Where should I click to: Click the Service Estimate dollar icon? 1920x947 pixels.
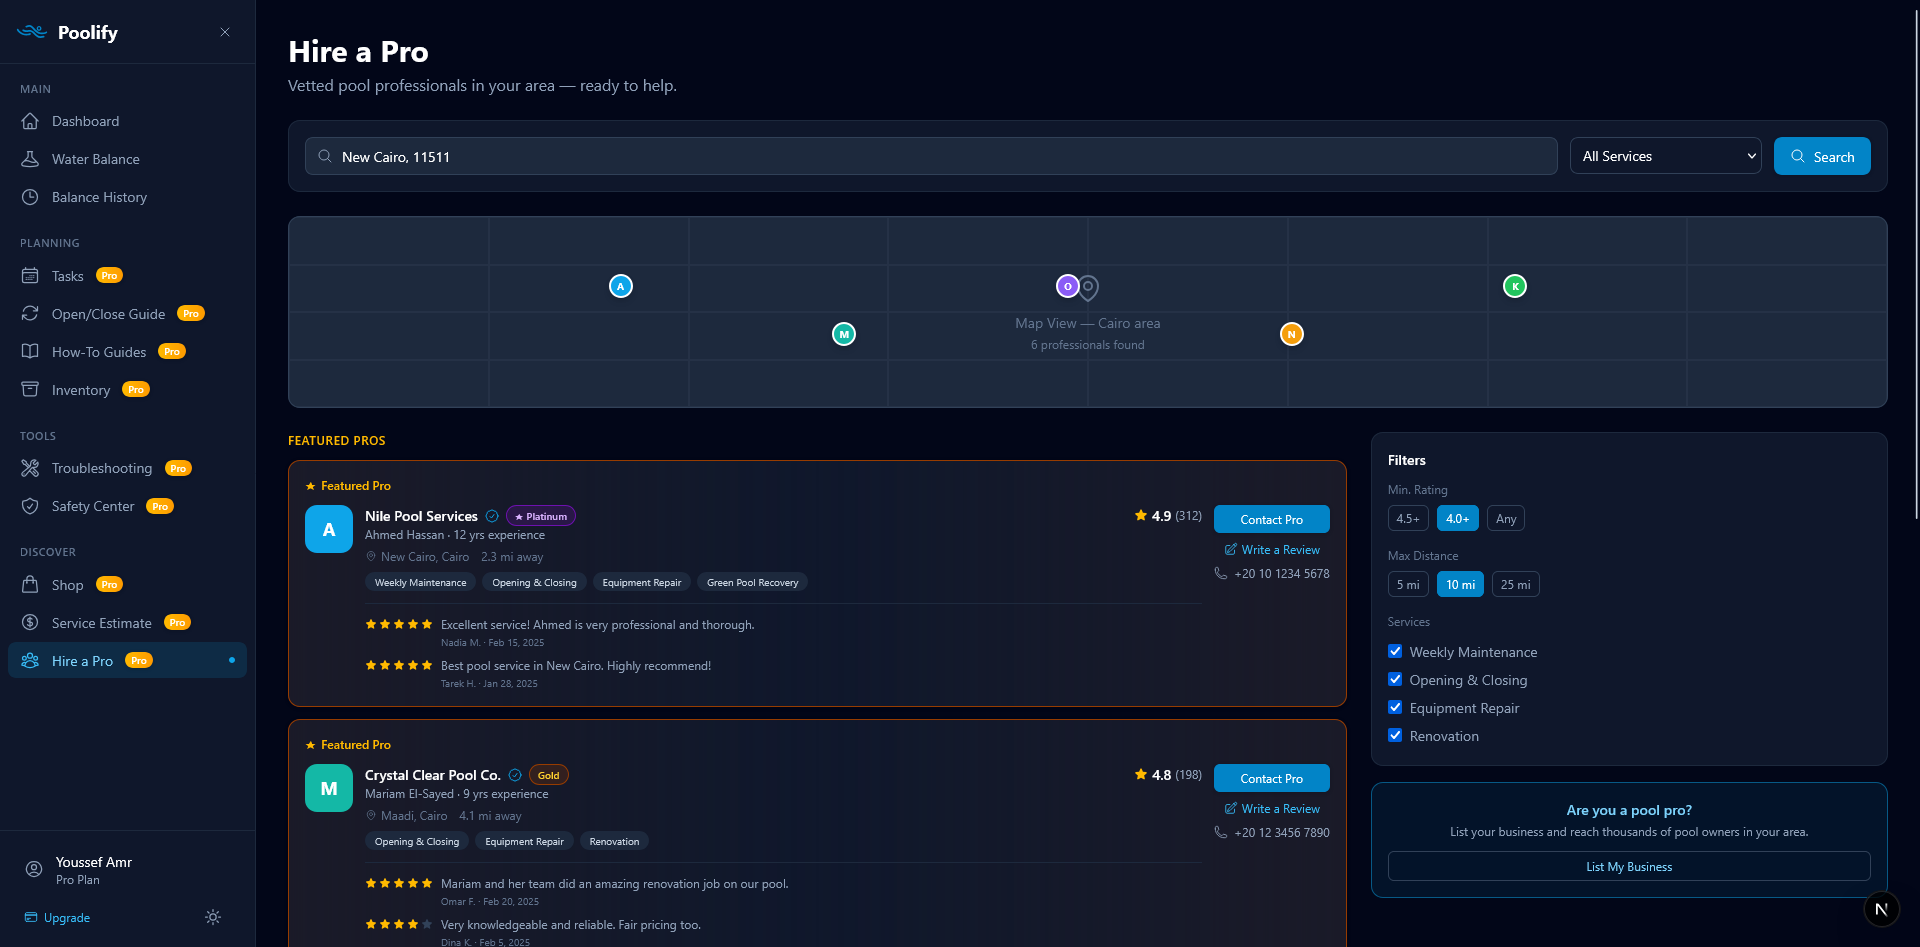[x=30, y=623]
